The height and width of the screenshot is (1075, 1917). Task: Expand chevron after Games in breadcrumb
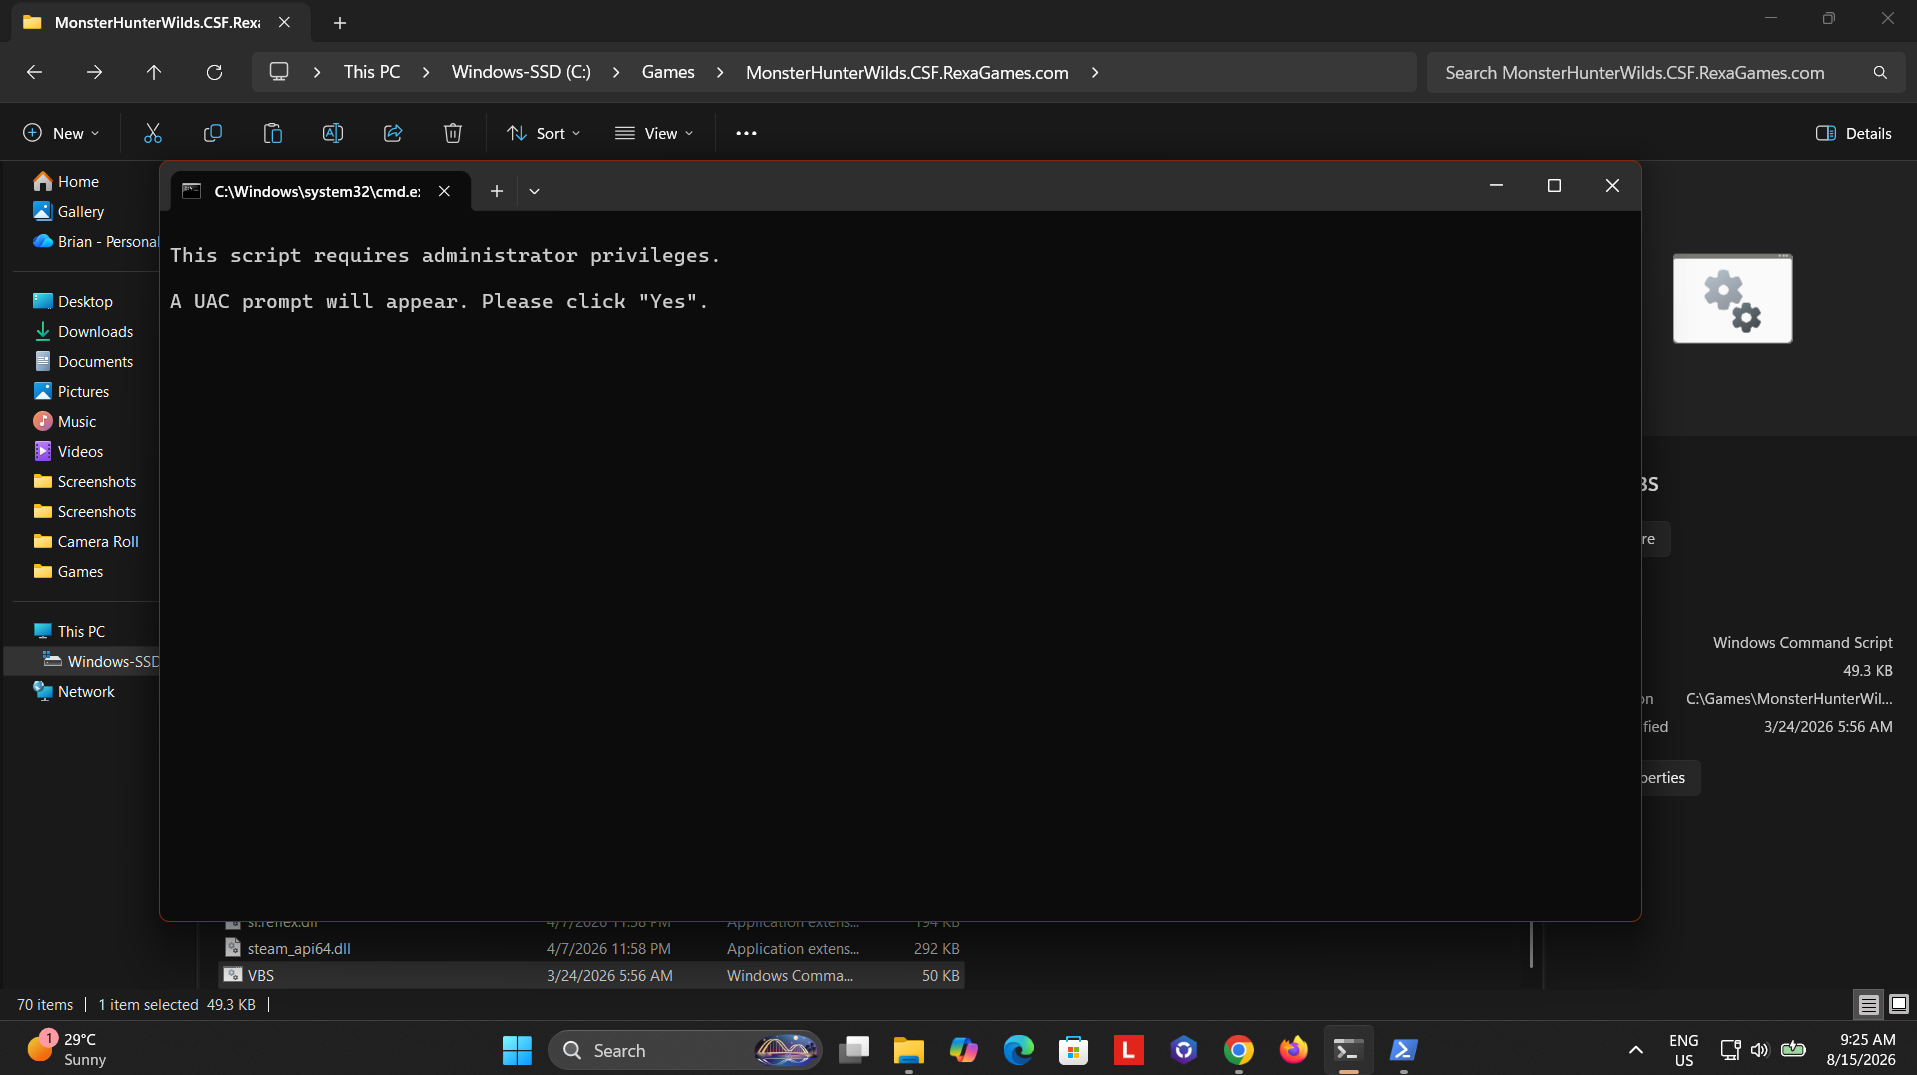(720, 72)
